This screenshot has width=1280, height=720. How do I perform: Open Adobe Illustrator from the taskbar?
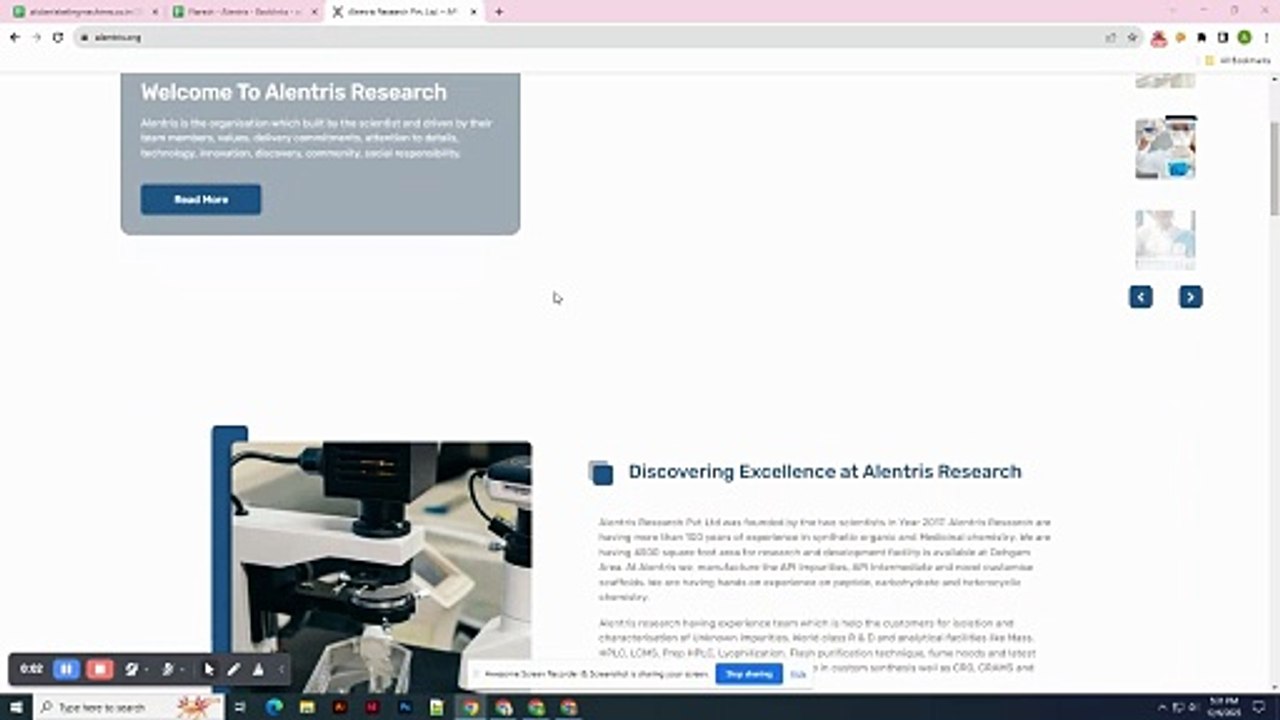(x=340, y=707)
